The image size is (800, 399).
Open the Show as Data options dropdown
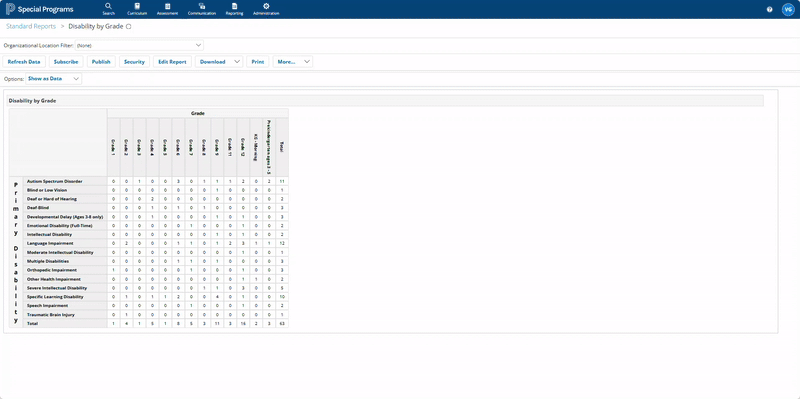54,79
